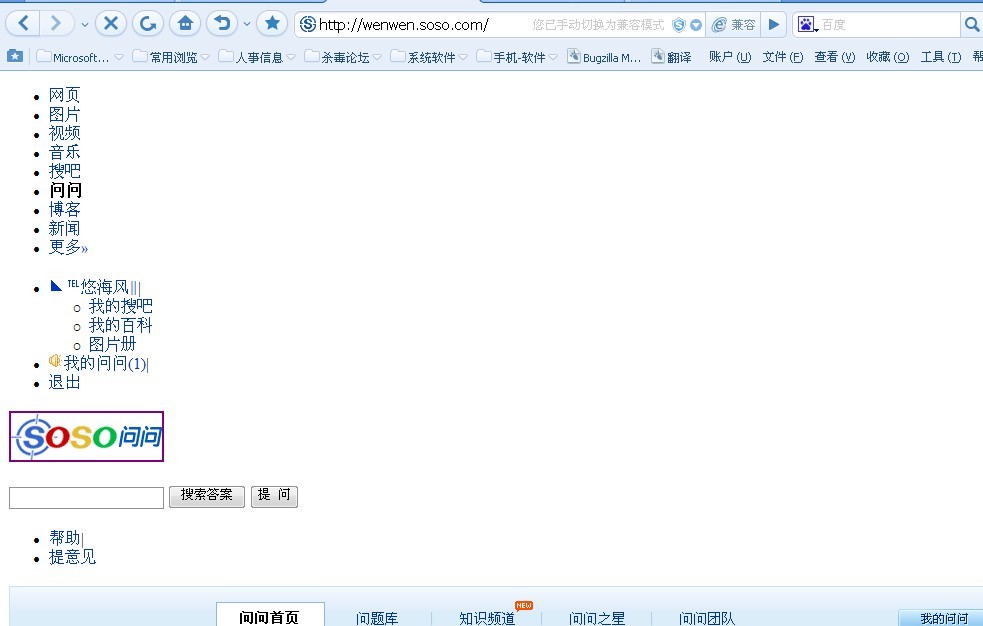Open the 提意见 link

click(x=73, y=556)
